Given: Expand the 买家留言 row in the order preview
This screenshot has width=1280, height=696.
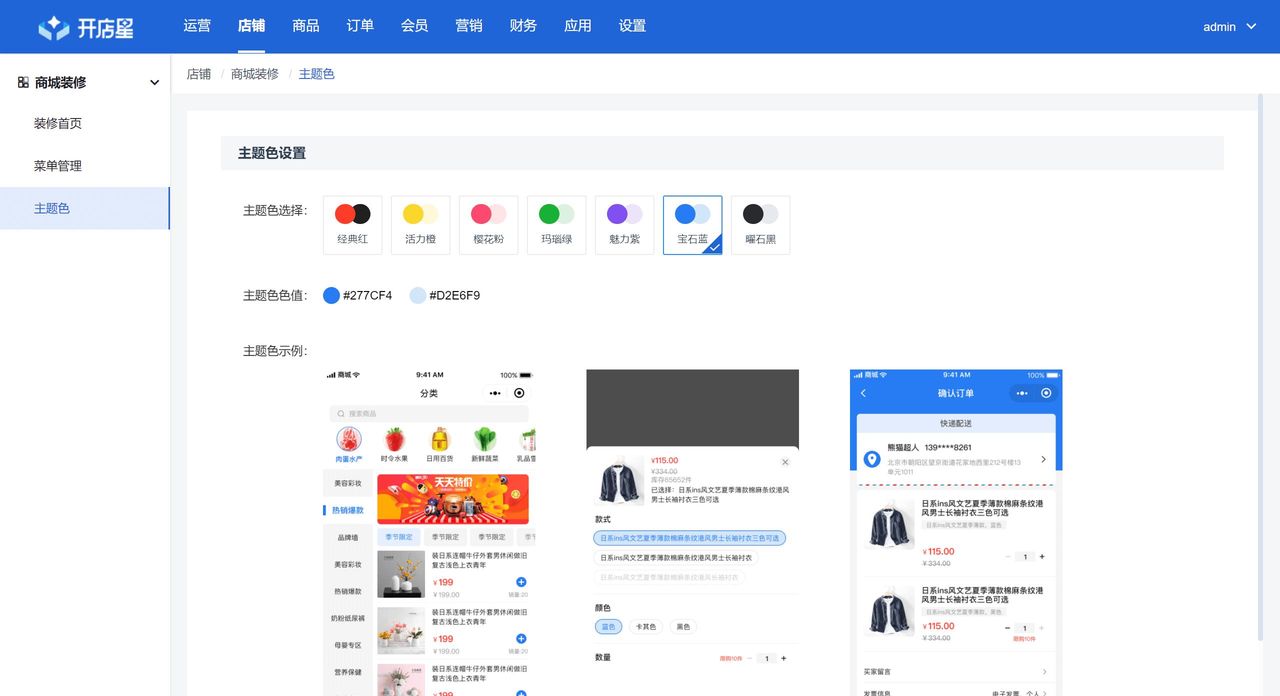Looking at the screenshot, I should click(1044, 671).
